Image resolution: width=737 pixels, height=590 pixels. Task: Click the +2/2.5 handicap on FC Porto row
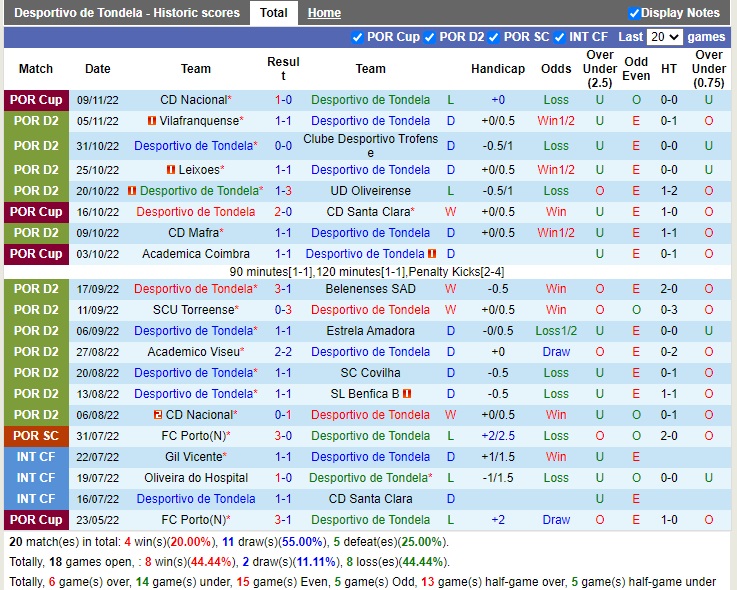pyautogui.click(x=498, y=436)
